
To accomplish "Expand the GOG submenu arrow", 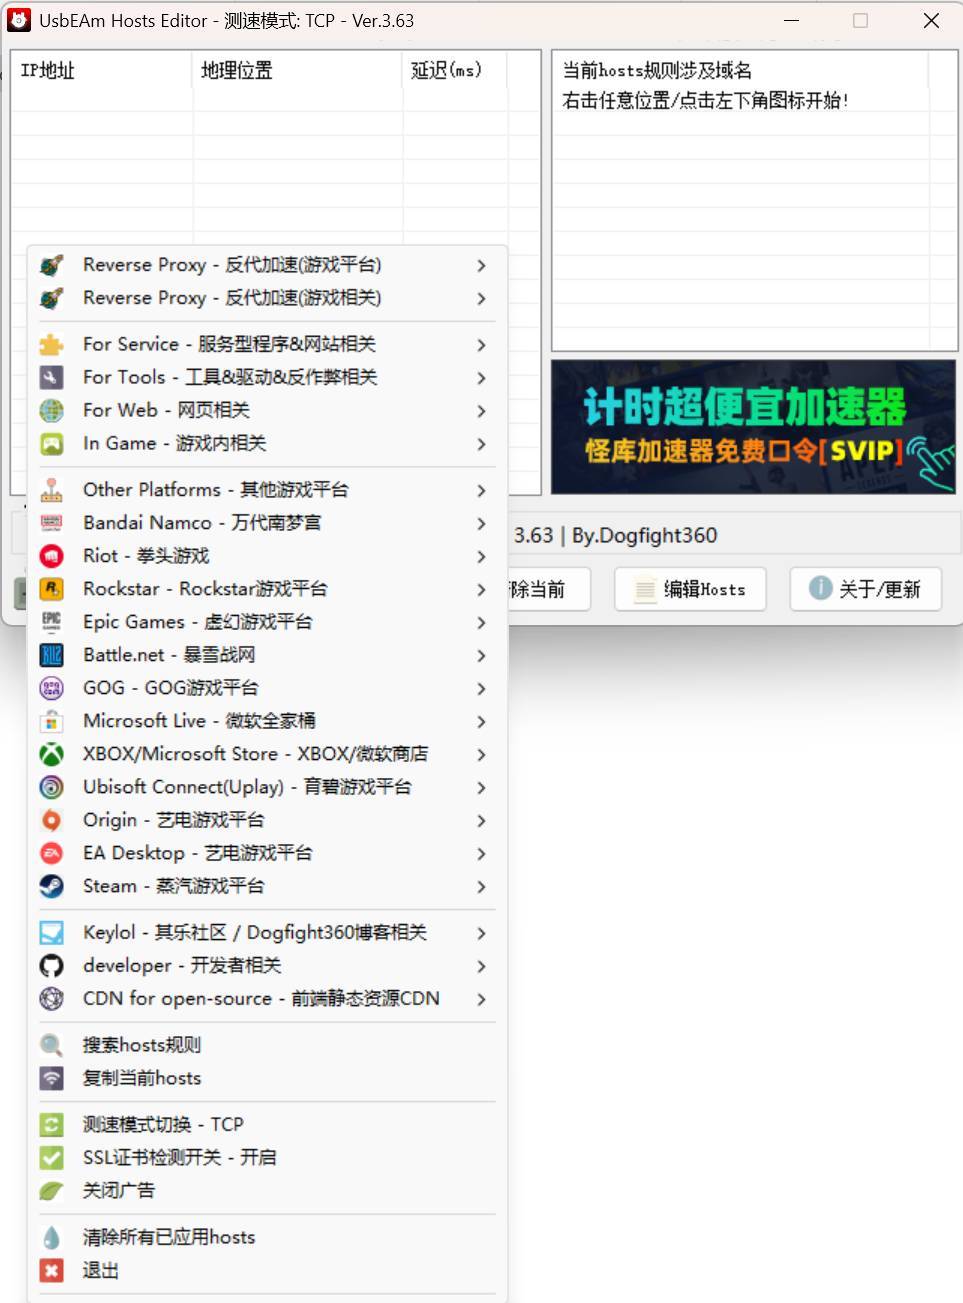I will (x=481, y=688).
